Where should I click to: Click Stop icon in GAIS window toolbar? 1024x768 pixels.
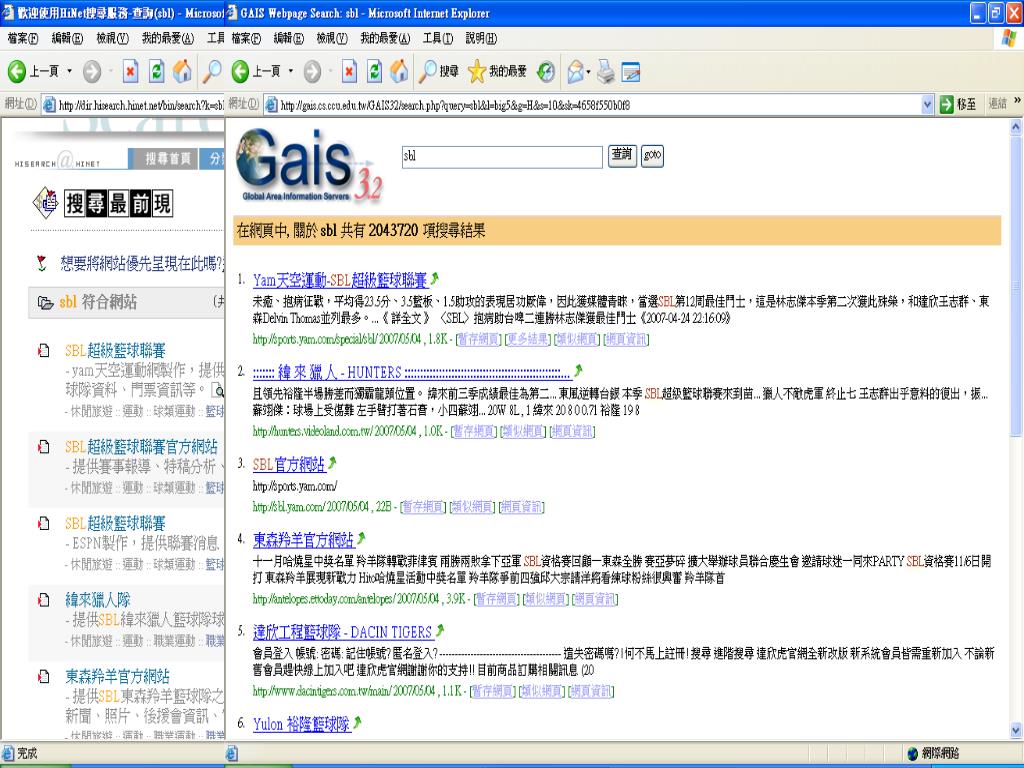[349, 71]
